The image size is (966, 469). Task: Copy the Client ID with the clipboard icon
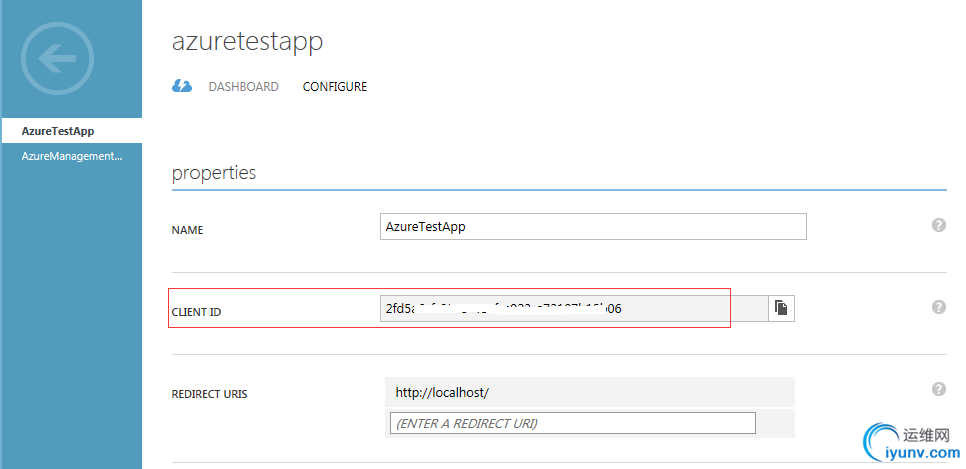(x=781, y=308)
